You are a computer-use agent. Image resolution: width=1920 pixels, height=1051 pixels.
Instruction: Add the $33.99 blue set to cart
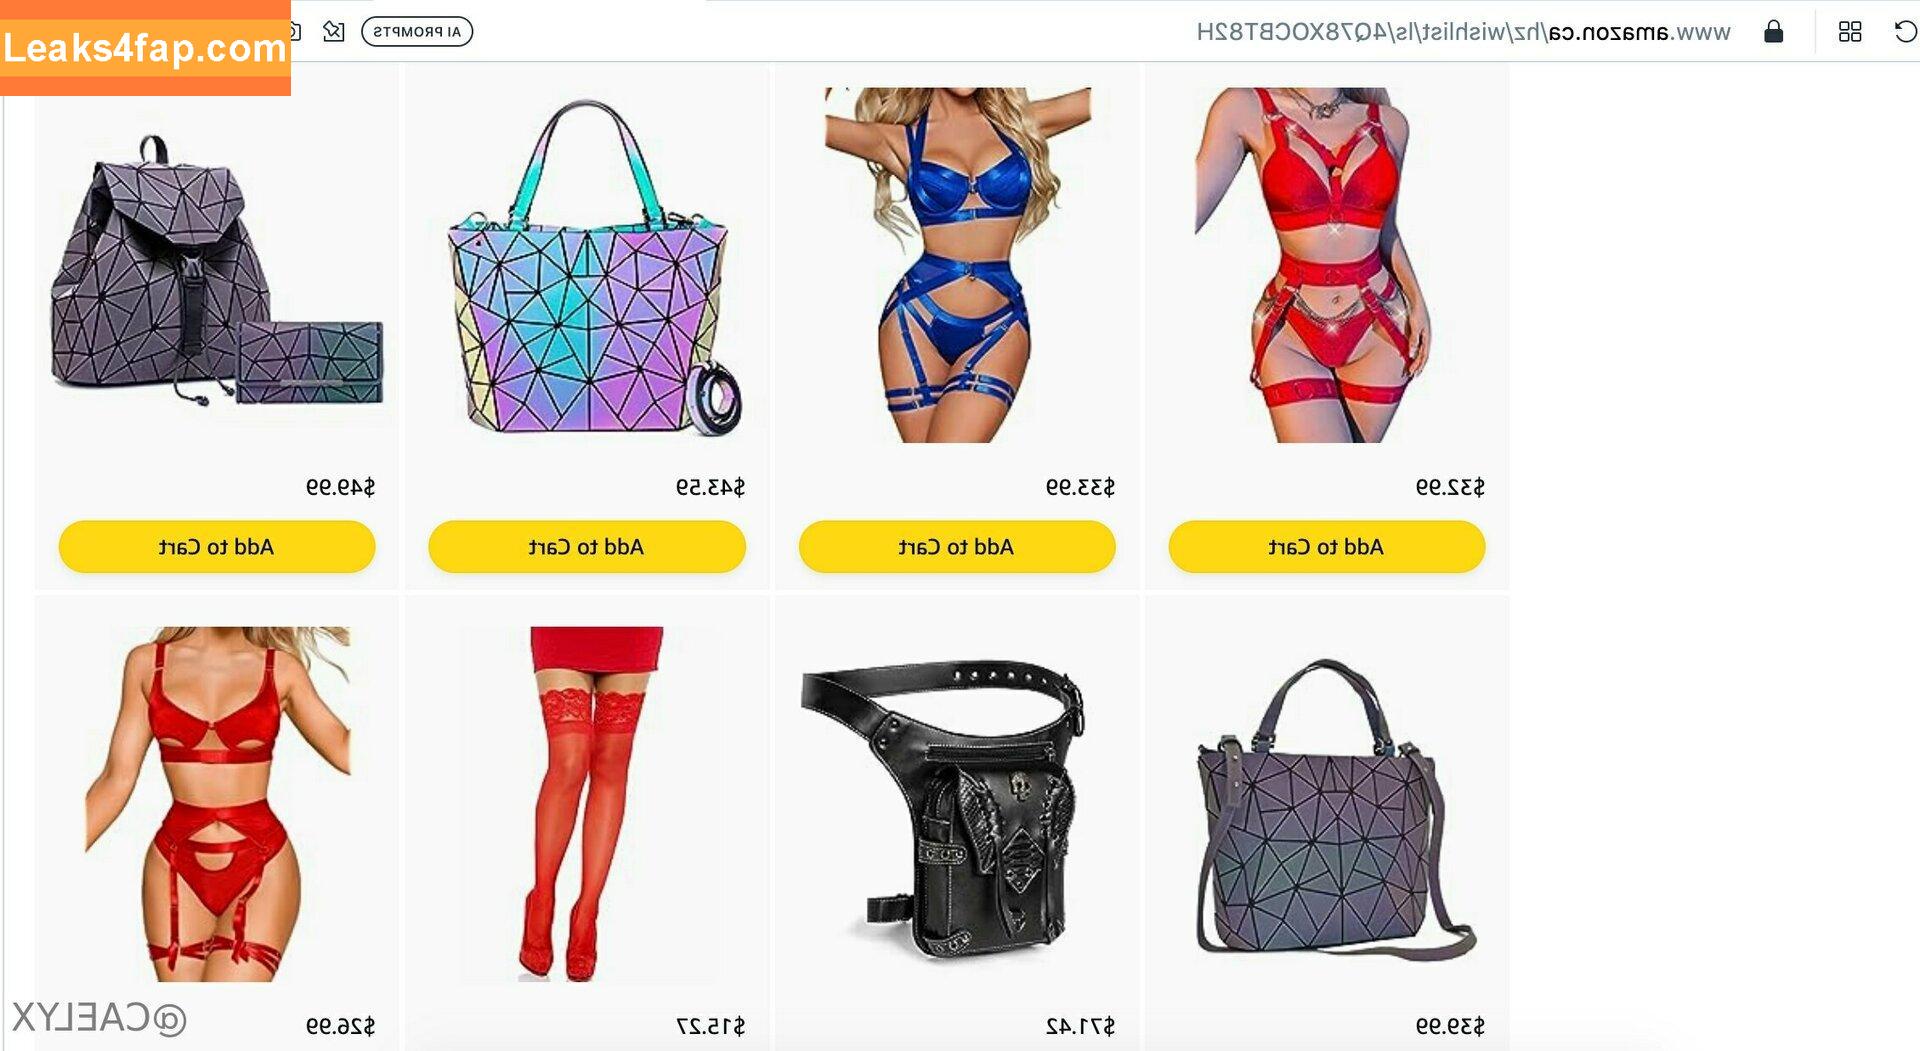957,547
